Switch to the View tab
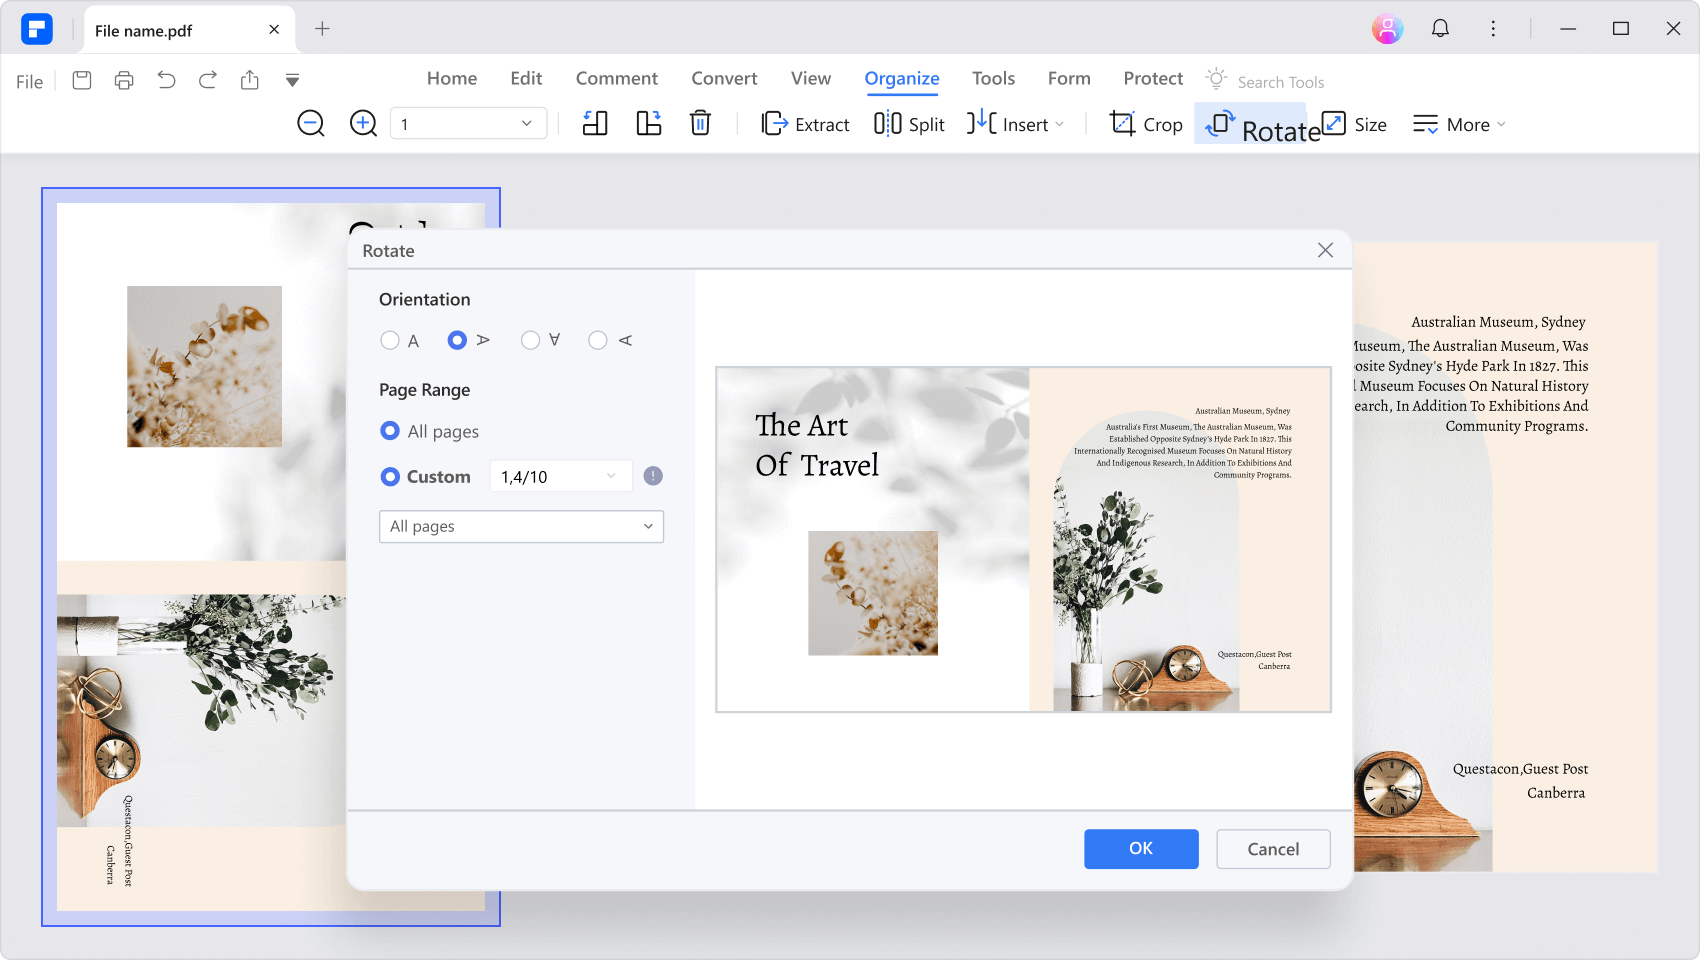This screenshot has width=1700, height=960. tap(811, 78)
